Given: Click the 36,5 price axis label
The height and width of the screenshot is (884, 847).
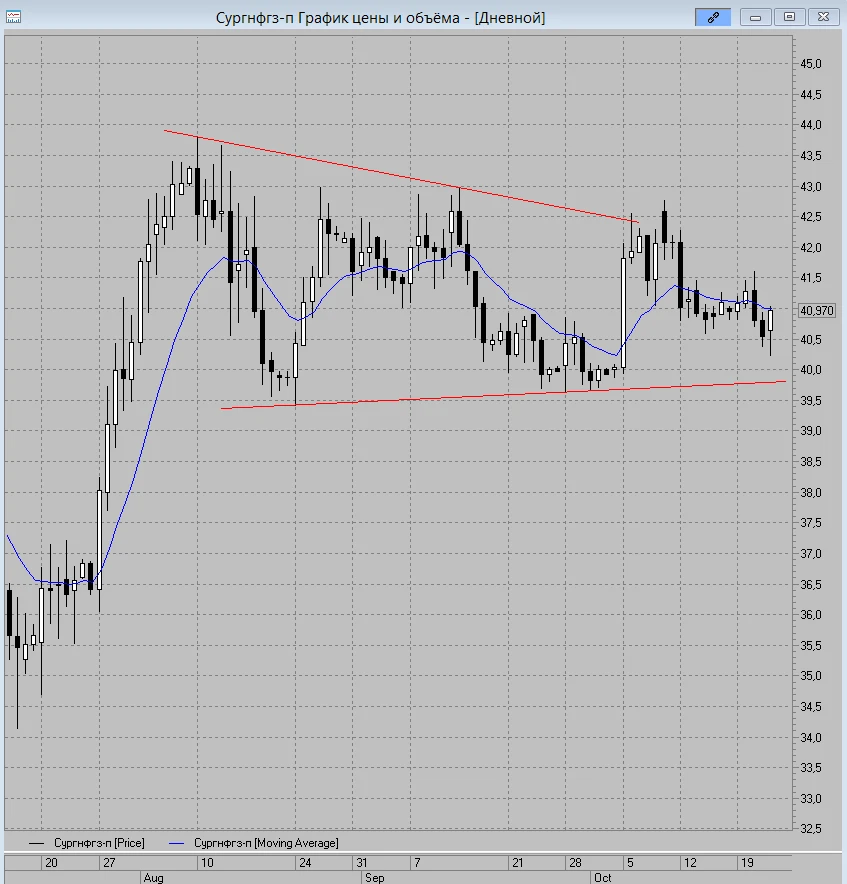Looking at the screenshot, I should 811,584.
